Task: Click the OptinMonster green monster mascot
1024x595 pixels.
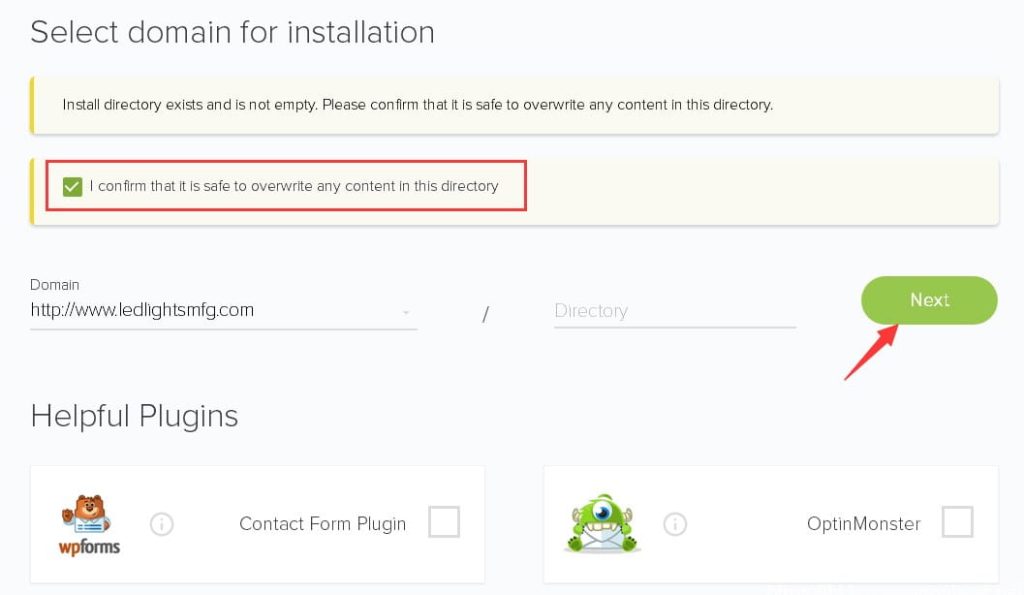Action: pyautogui.click(x=601, y=522)
